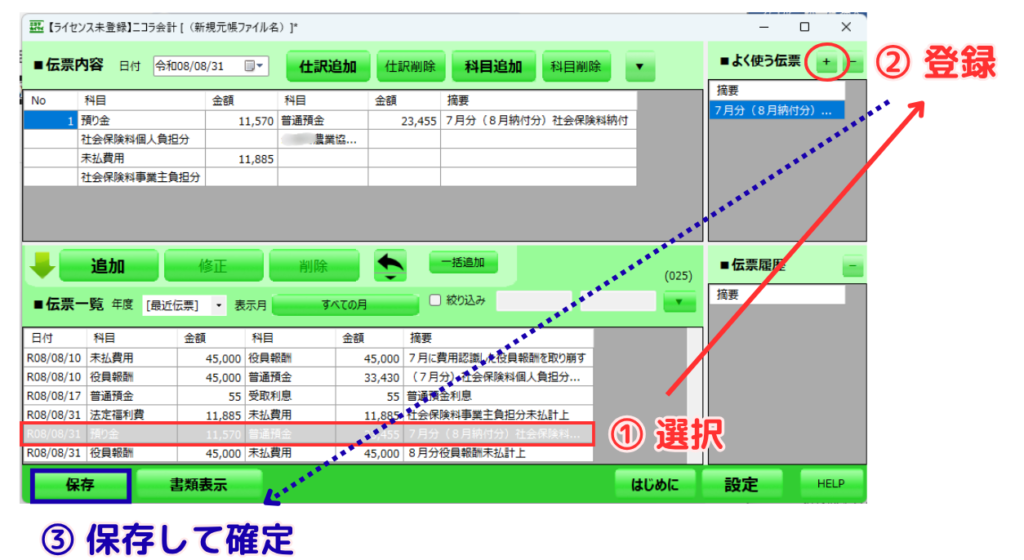Select R08/08/17 普通預金 受取利息 row
Screen dimensions: 1024x560
pyautogui.click(x=308, y=396)
